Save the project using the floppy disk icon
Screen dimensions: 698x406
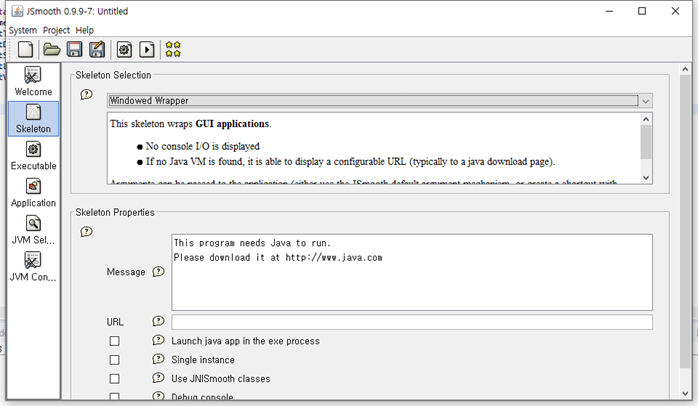(x=74, y=49)
